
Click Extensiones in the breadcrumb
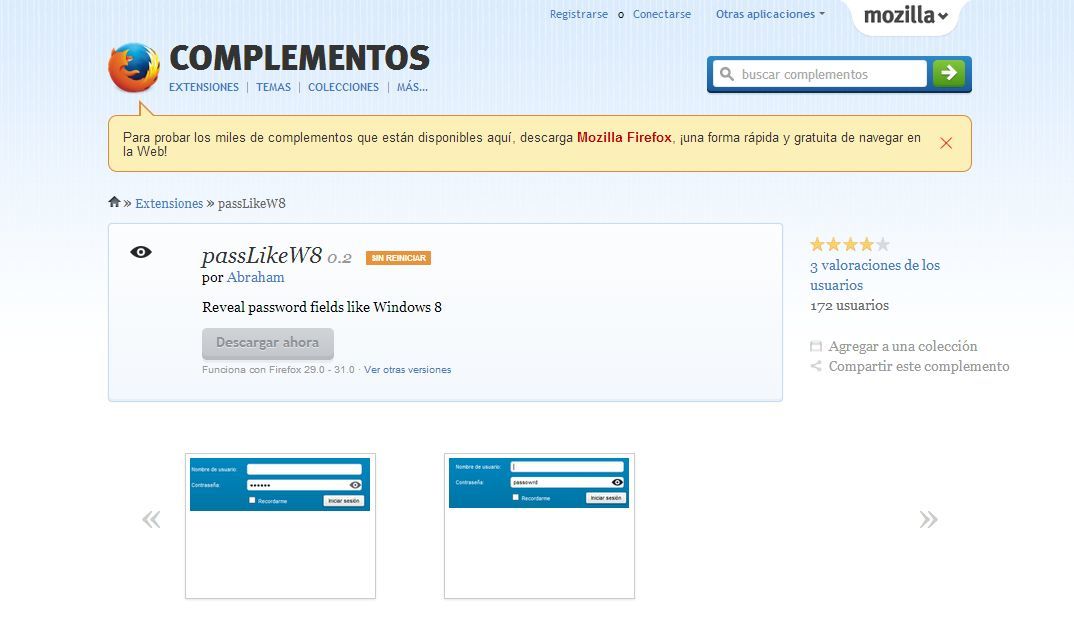click(169, 203)
